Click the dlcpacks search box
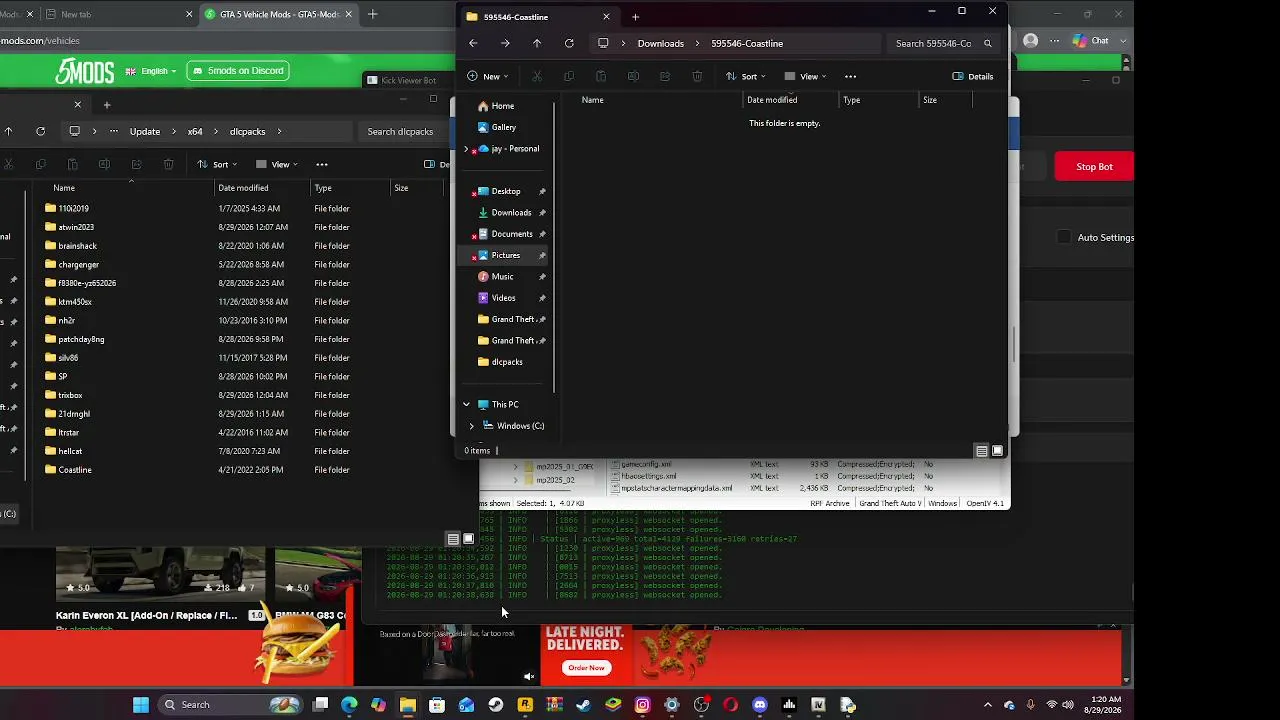Viewport: 1280px width, 720px height. (402, 131)
